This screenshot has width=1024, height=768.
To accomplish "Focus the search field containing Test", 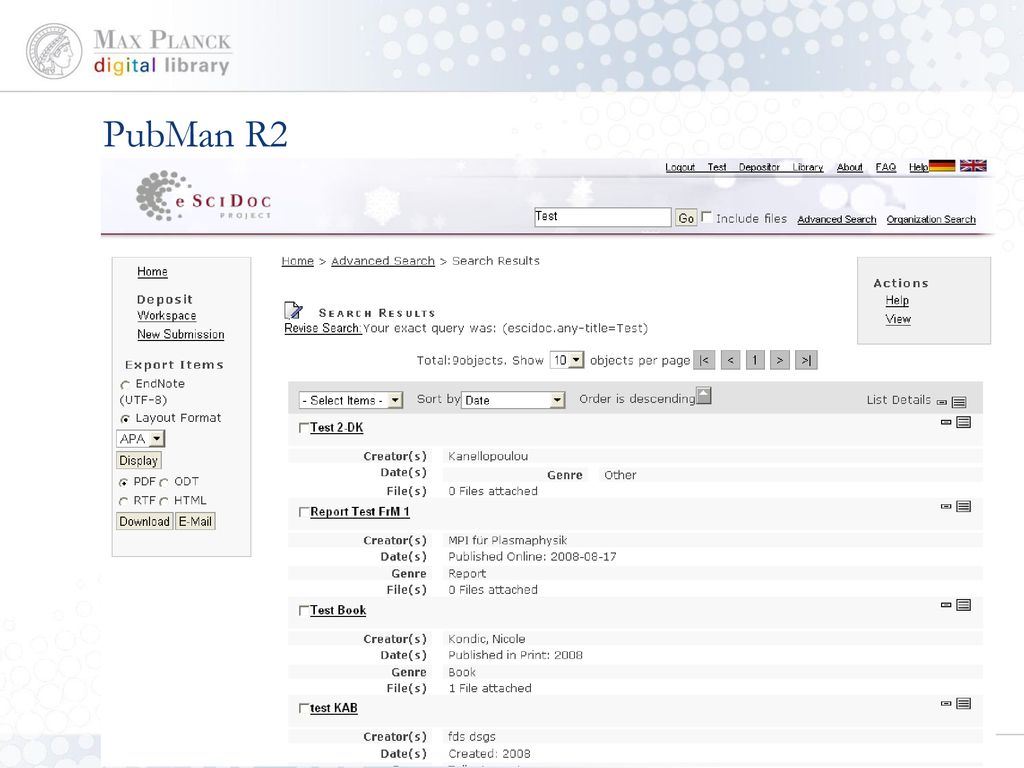I will pos(602,217).
